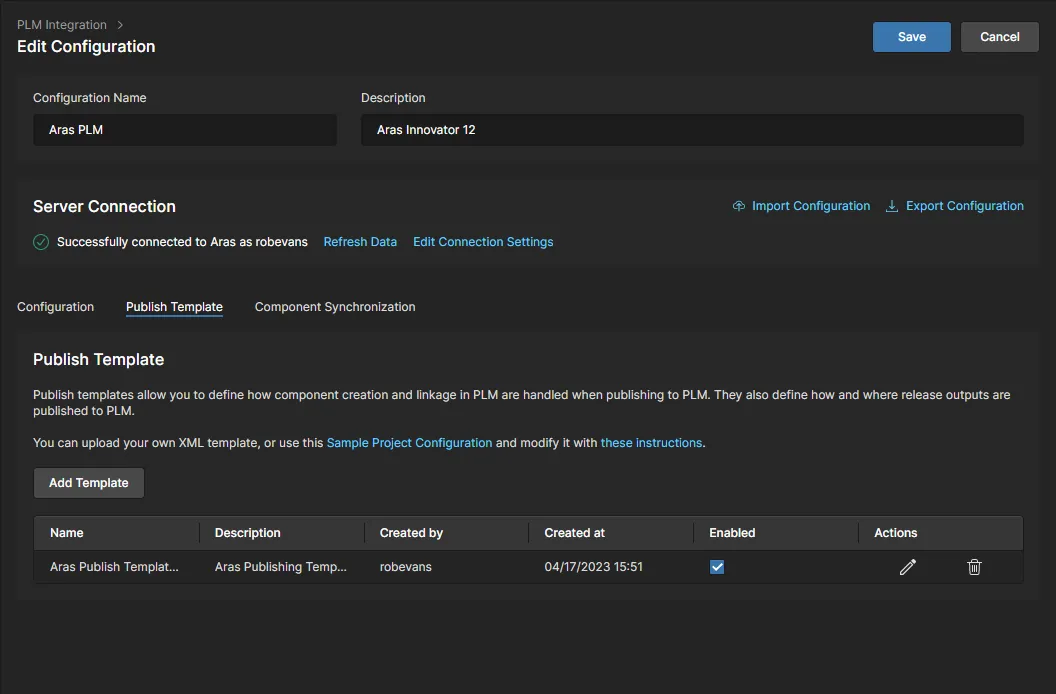Click the Refresh Data link
This screenshot has width=1056, height=694.
coord(360,242)
